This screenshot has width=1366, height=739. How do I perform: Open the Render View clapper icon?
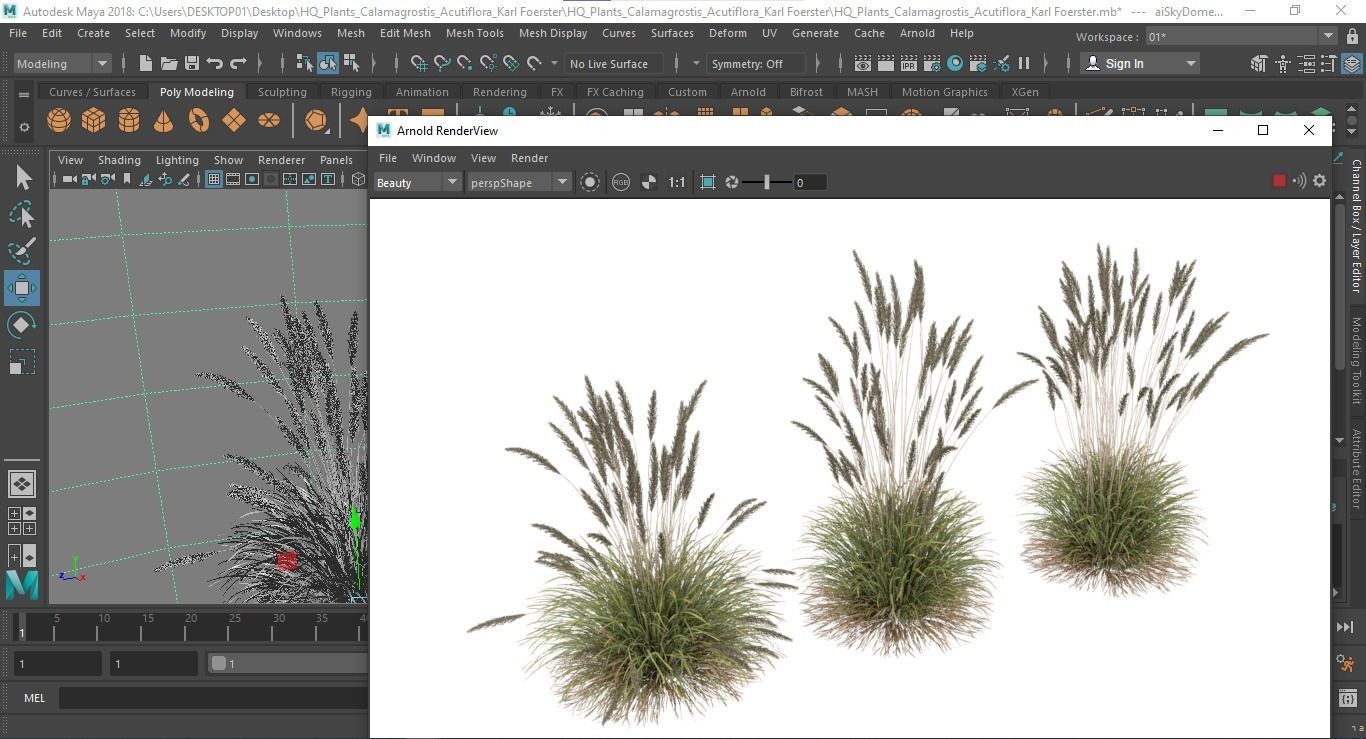coord(863,63)
